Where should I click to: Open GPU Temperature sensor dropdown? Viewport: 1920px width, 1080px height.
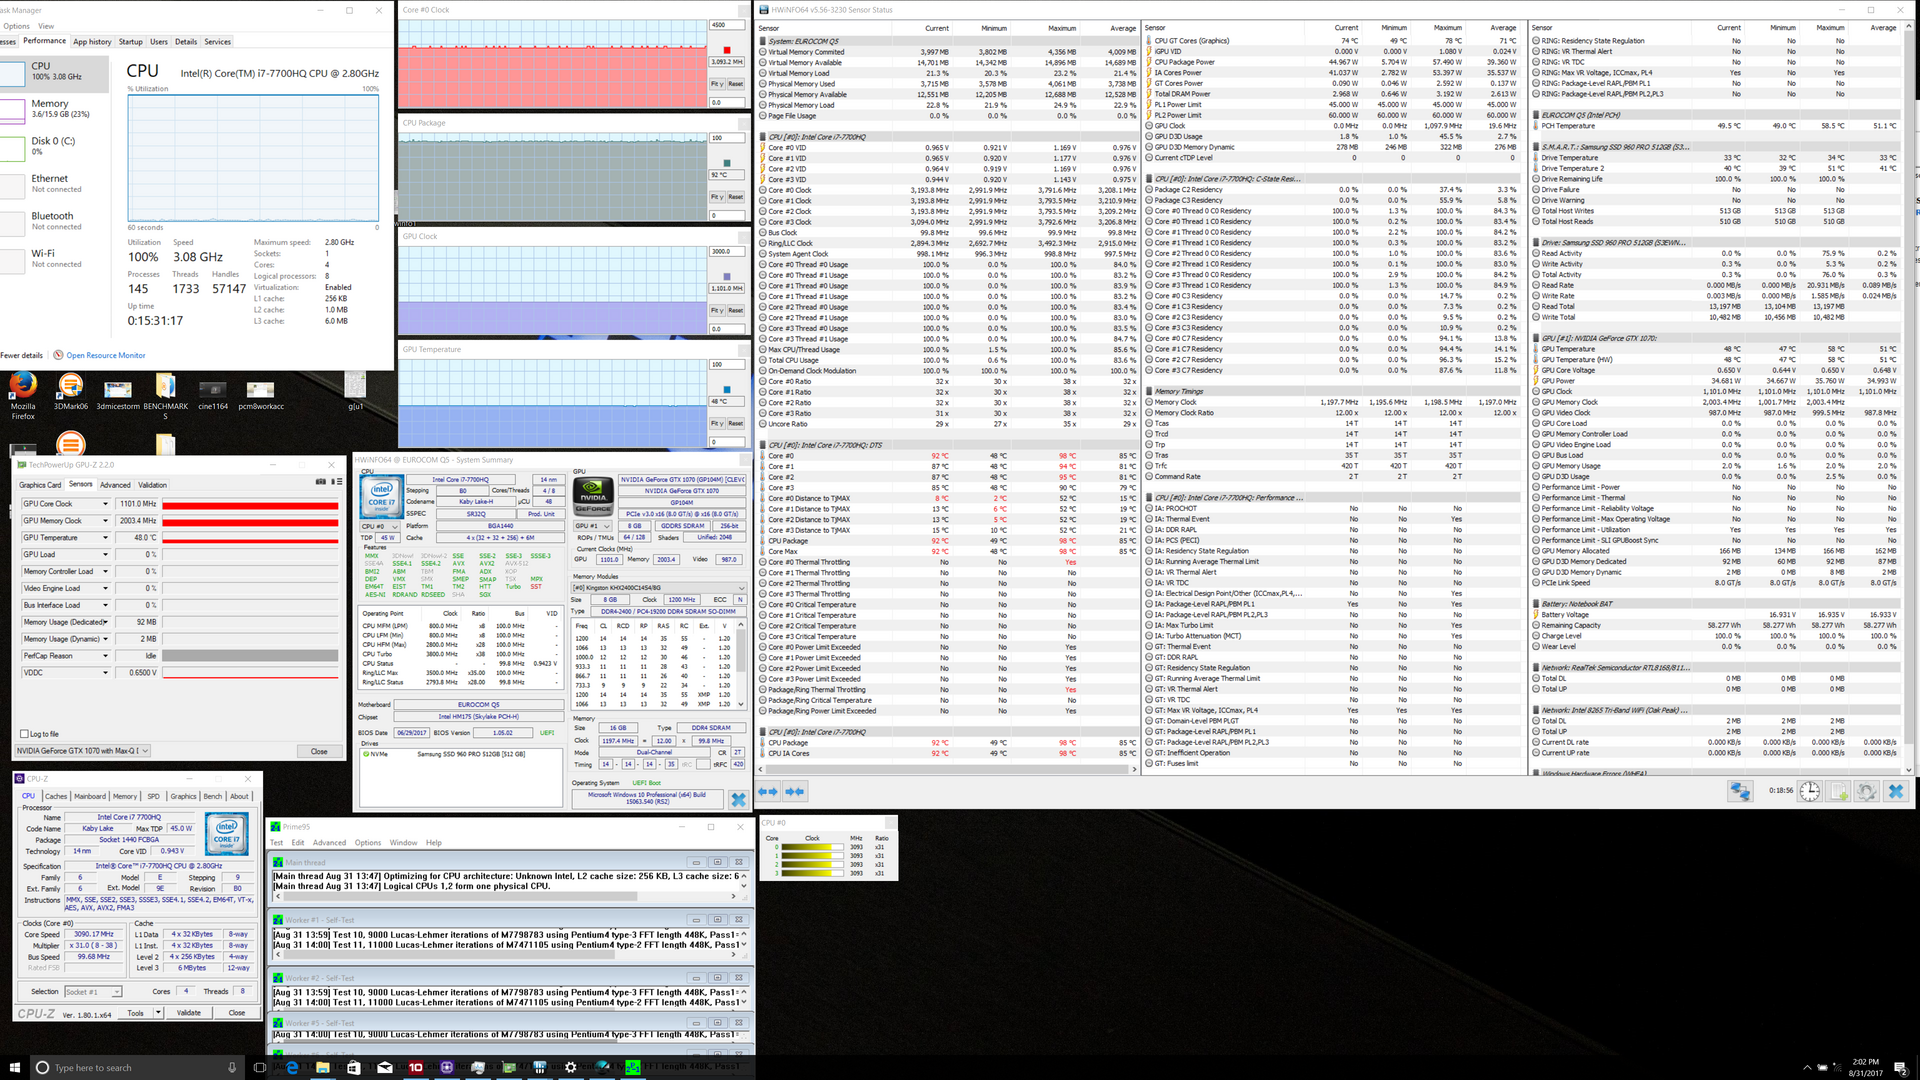tap(105, 538)
